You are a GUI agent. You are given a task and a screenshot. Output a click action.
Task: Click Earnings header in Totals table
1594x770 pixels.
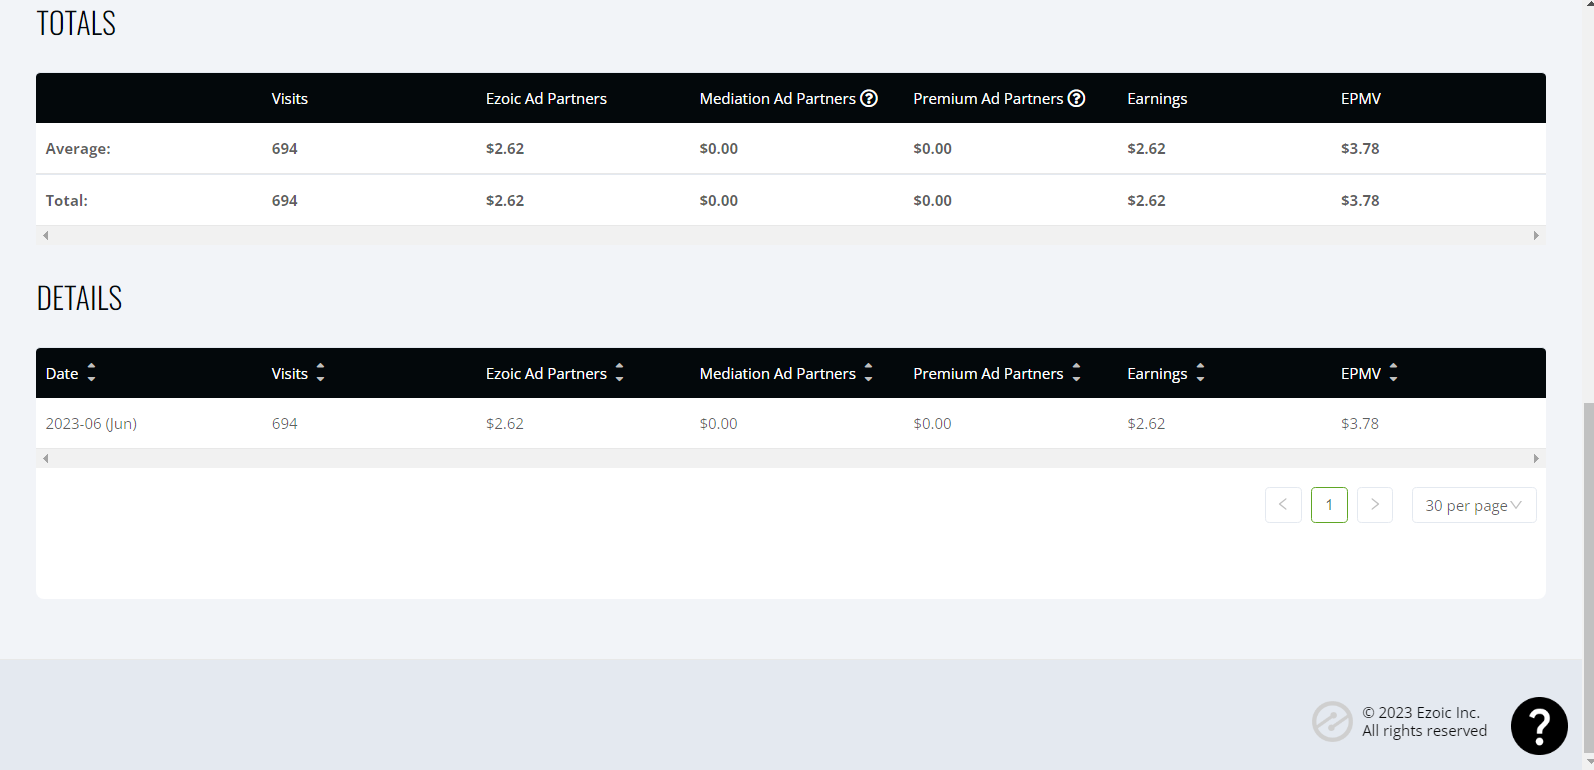[1157, 99]
